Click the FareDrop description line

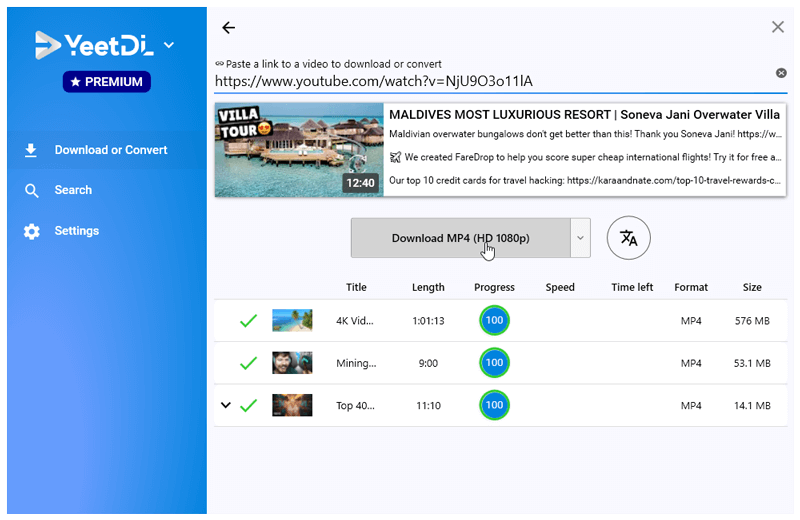(585, 157)
